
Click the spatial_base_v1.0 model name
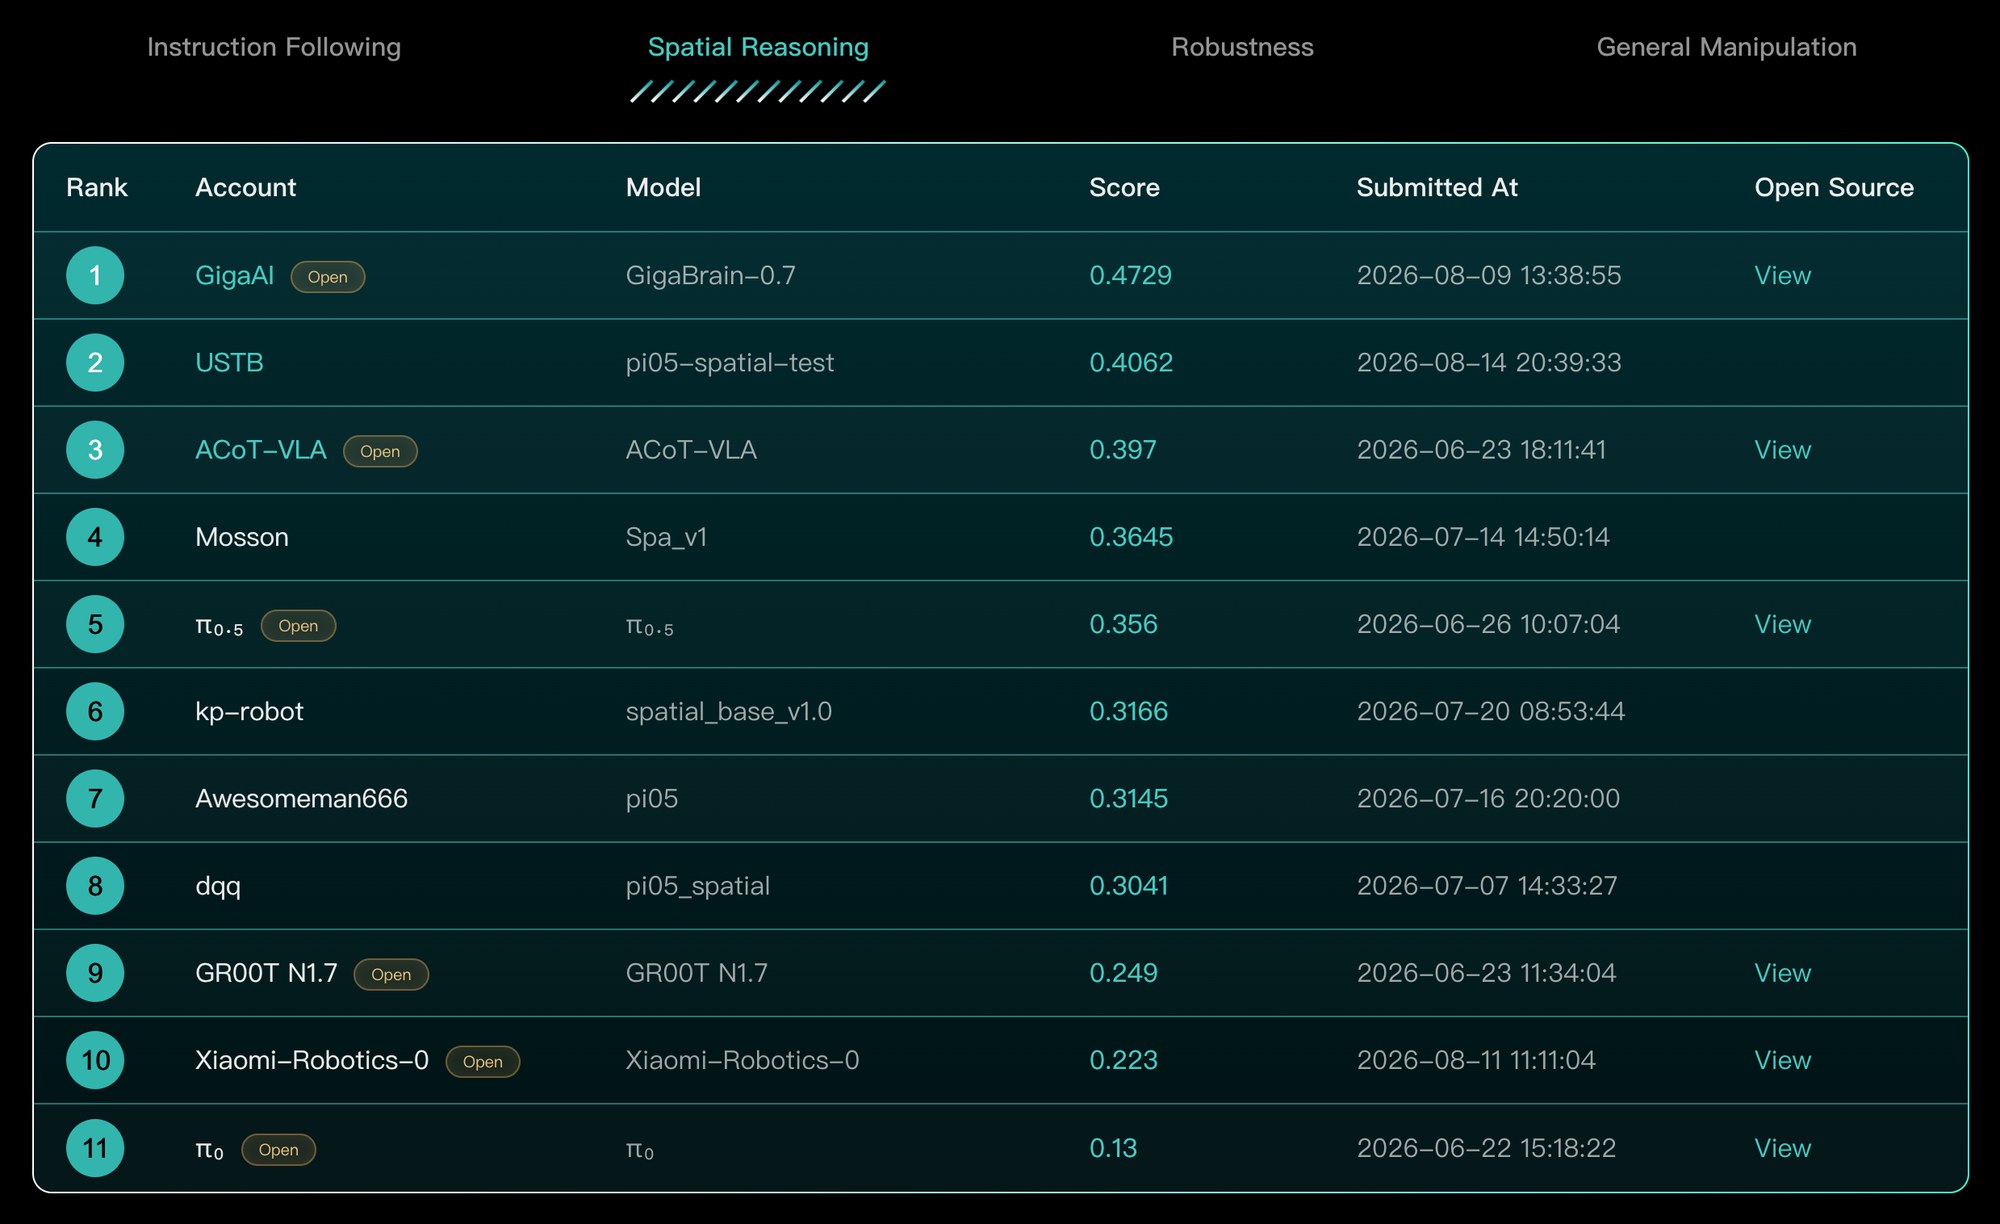pos(729,712)
